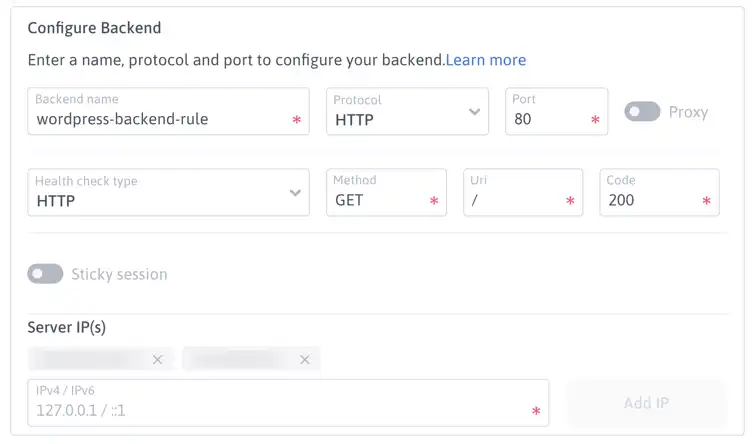Enable the Proxy toggle switch
756x444 pixels.
(642, 112)
